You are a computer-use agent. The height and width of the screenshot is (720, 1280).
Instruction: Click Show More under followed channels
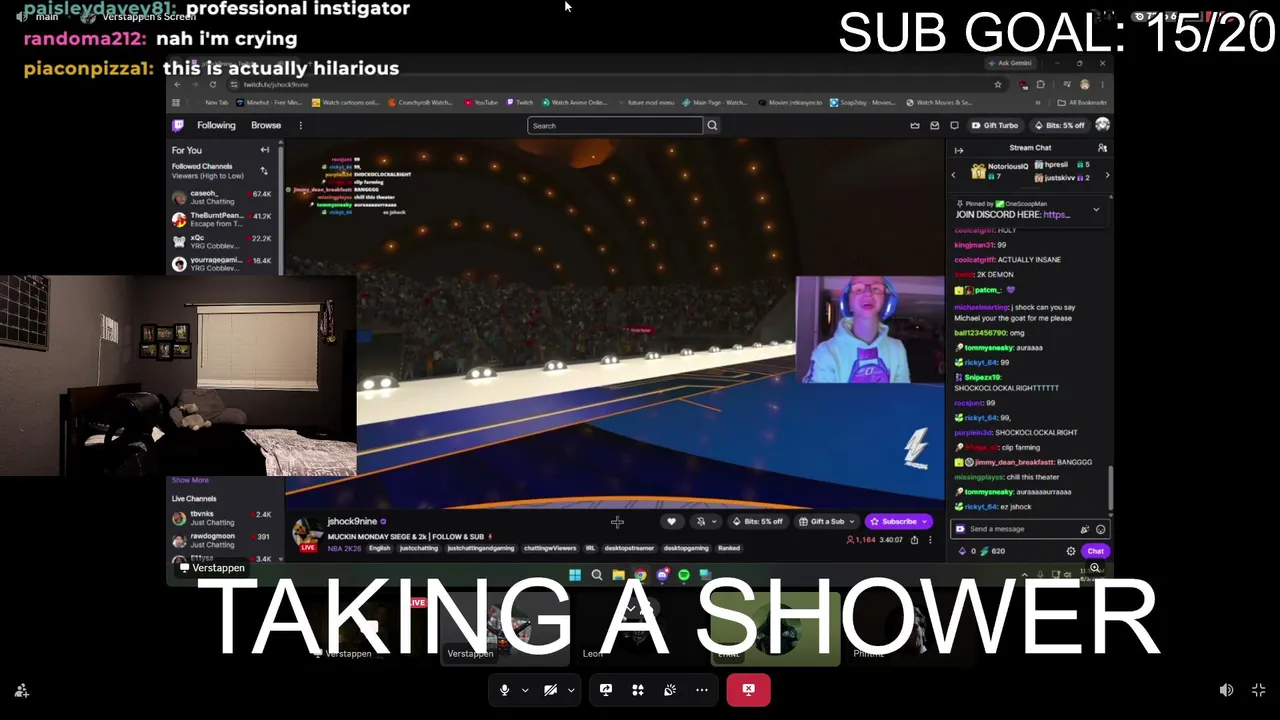click(190, 480)
